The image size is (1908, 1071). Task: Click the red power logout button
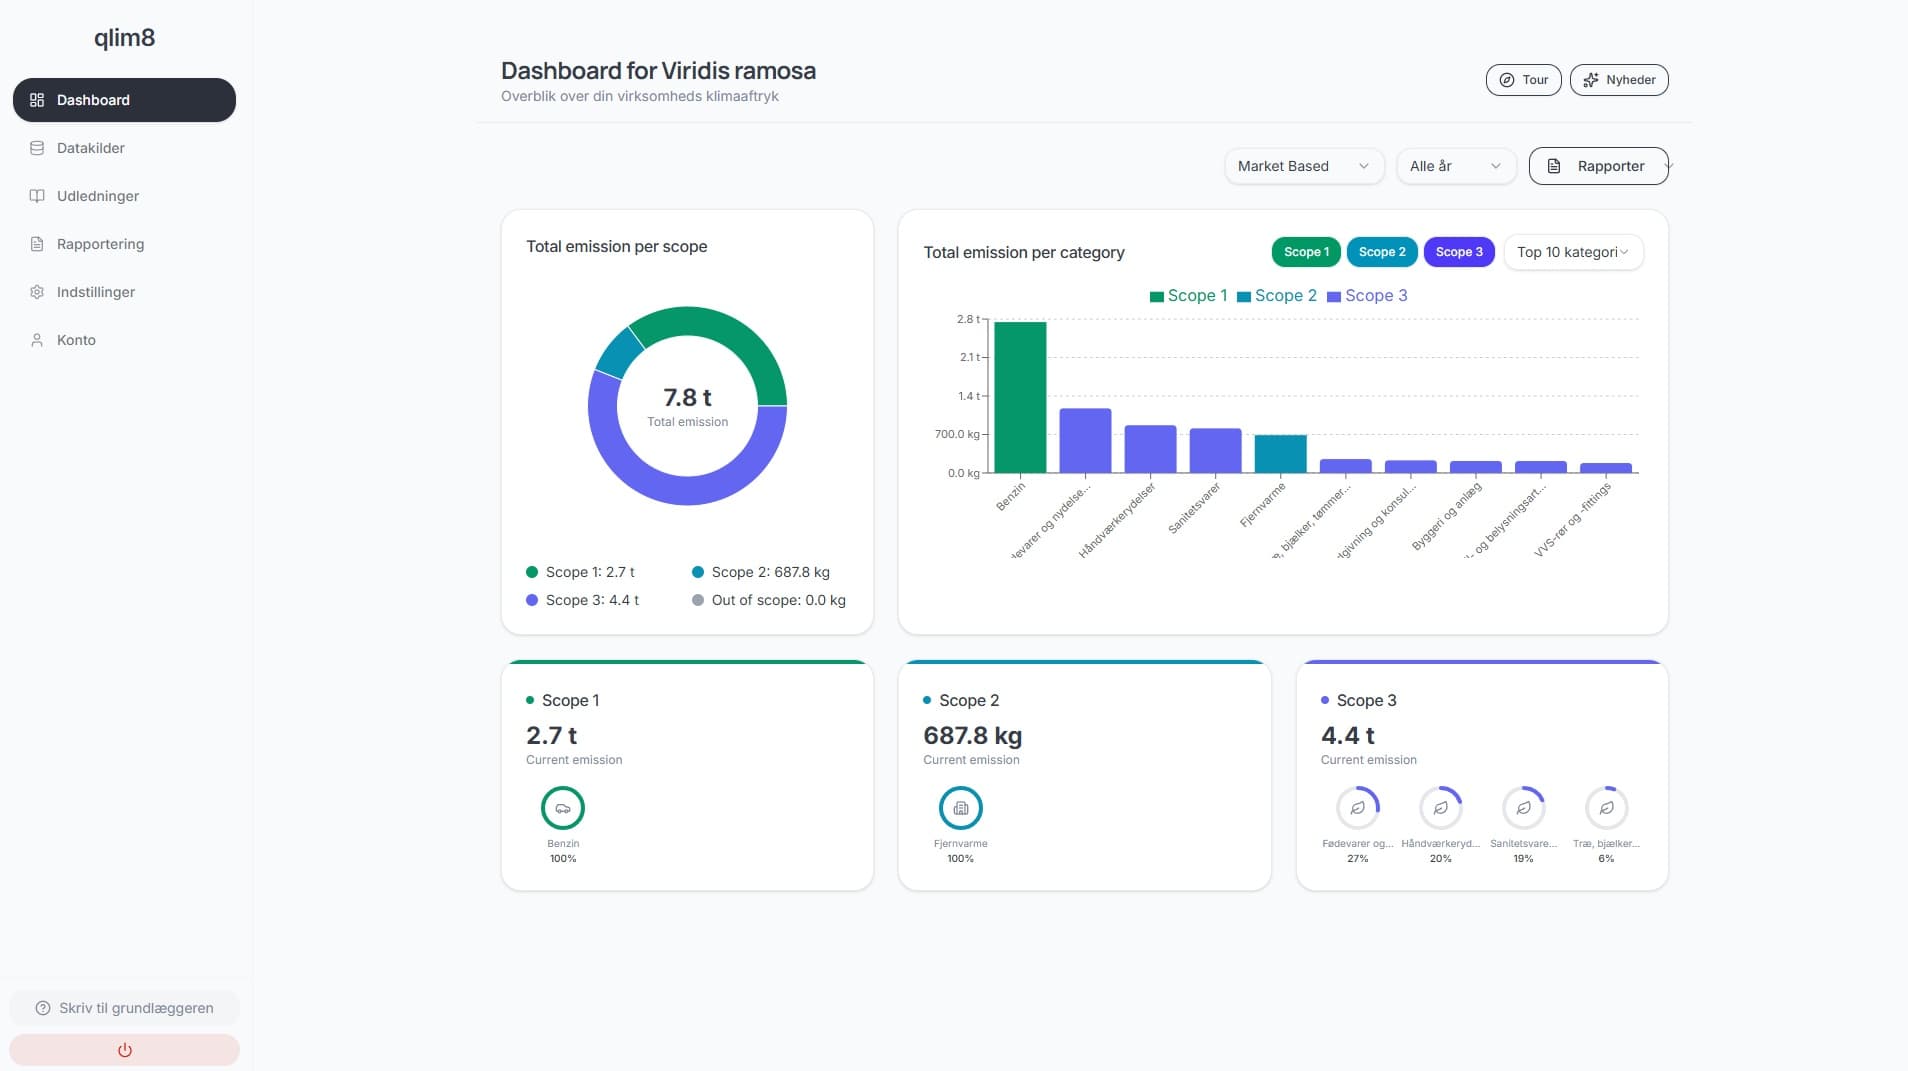point(124,1050)
